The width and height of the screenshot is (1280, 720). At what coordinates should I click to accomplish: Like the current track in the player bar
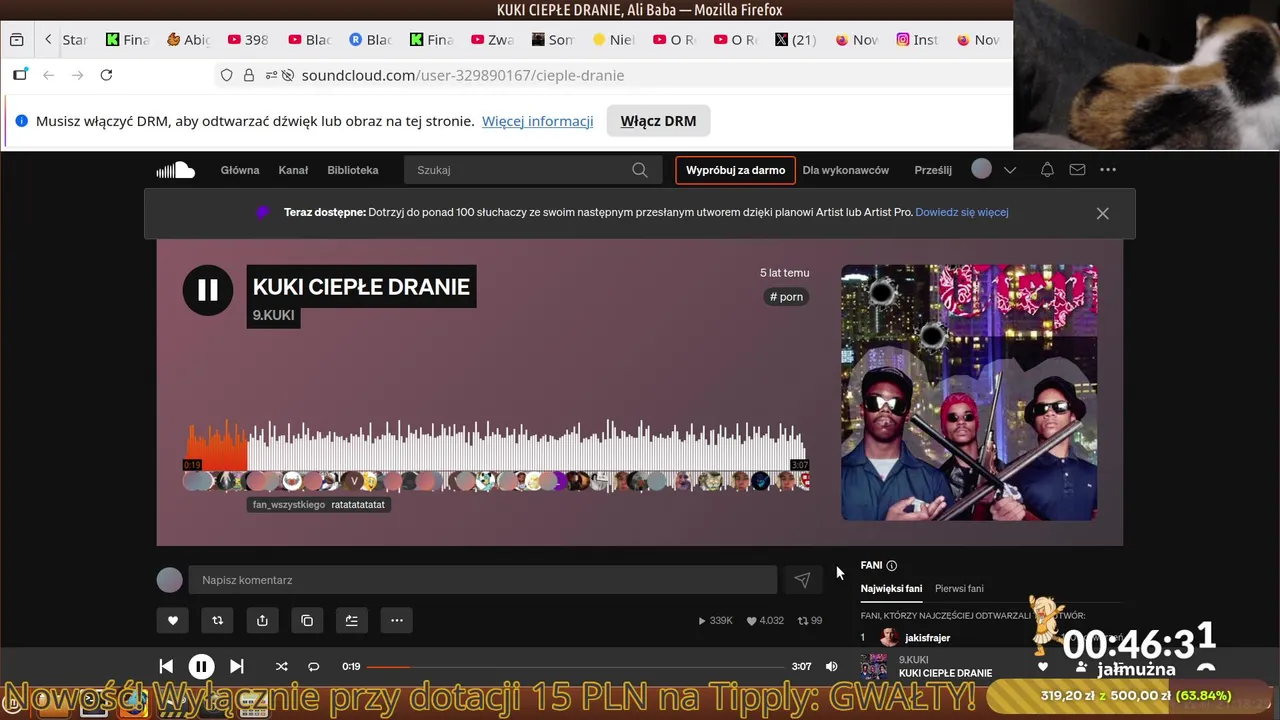(1043, 667)
